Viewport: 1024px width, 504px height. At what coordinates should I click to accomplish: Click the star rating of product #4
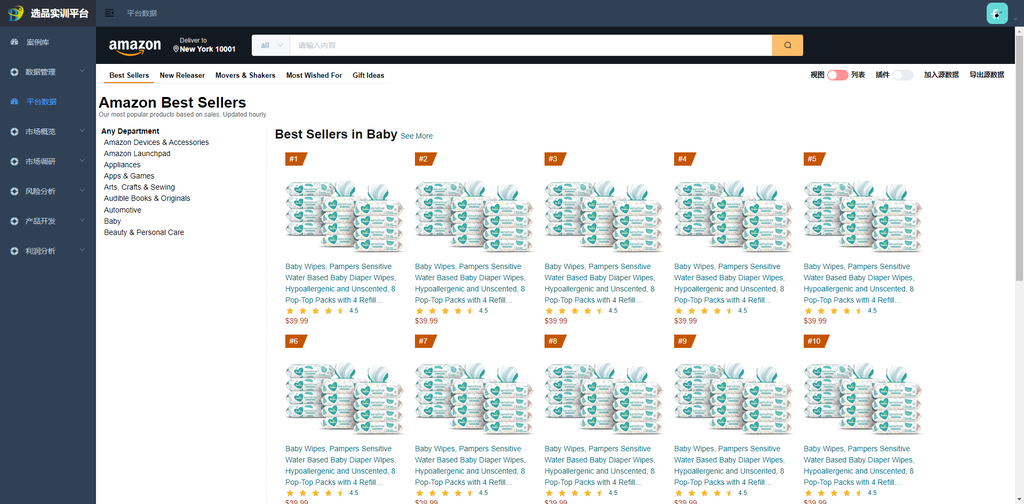(704, 311)
